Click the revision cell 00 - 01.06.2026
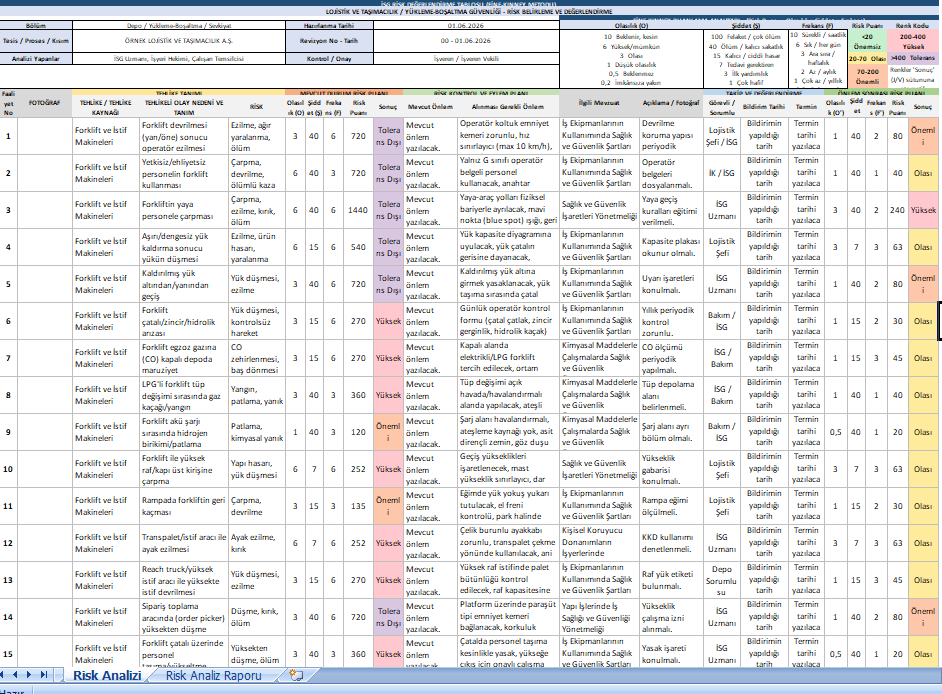Viewport: 942px width, 694px height. pos(466,41)
